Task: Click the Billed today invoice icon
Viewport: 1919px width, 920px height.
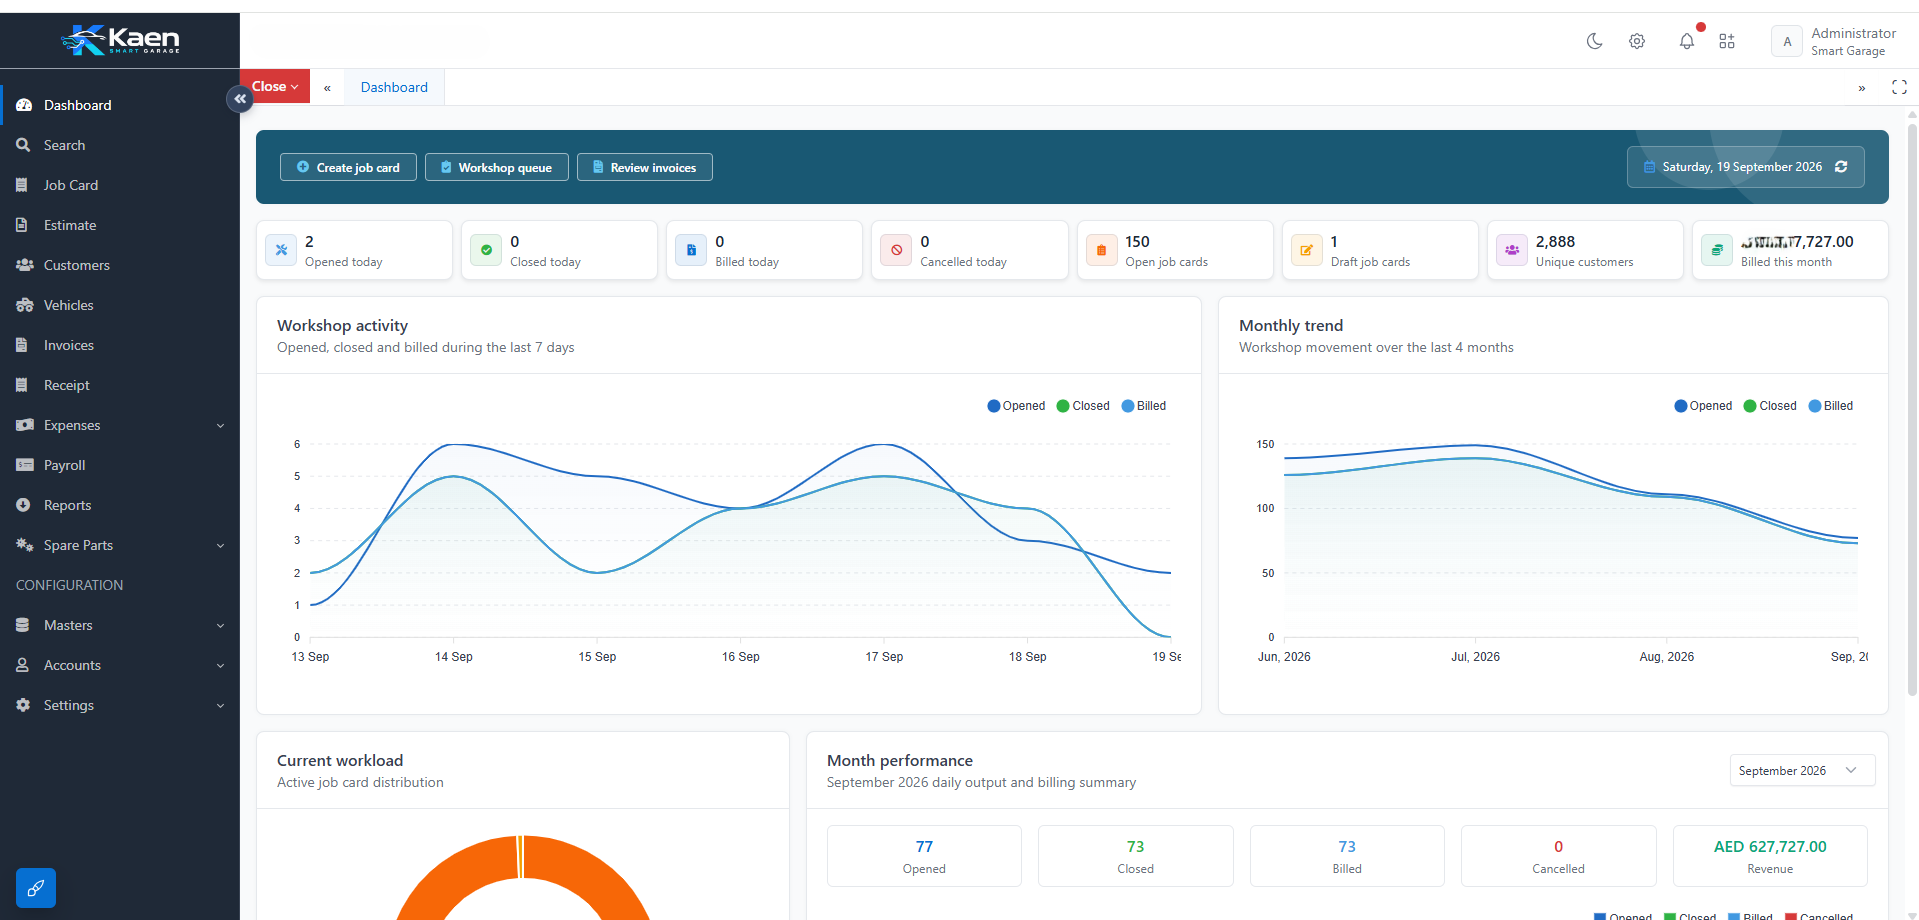Action: (691, 250)
